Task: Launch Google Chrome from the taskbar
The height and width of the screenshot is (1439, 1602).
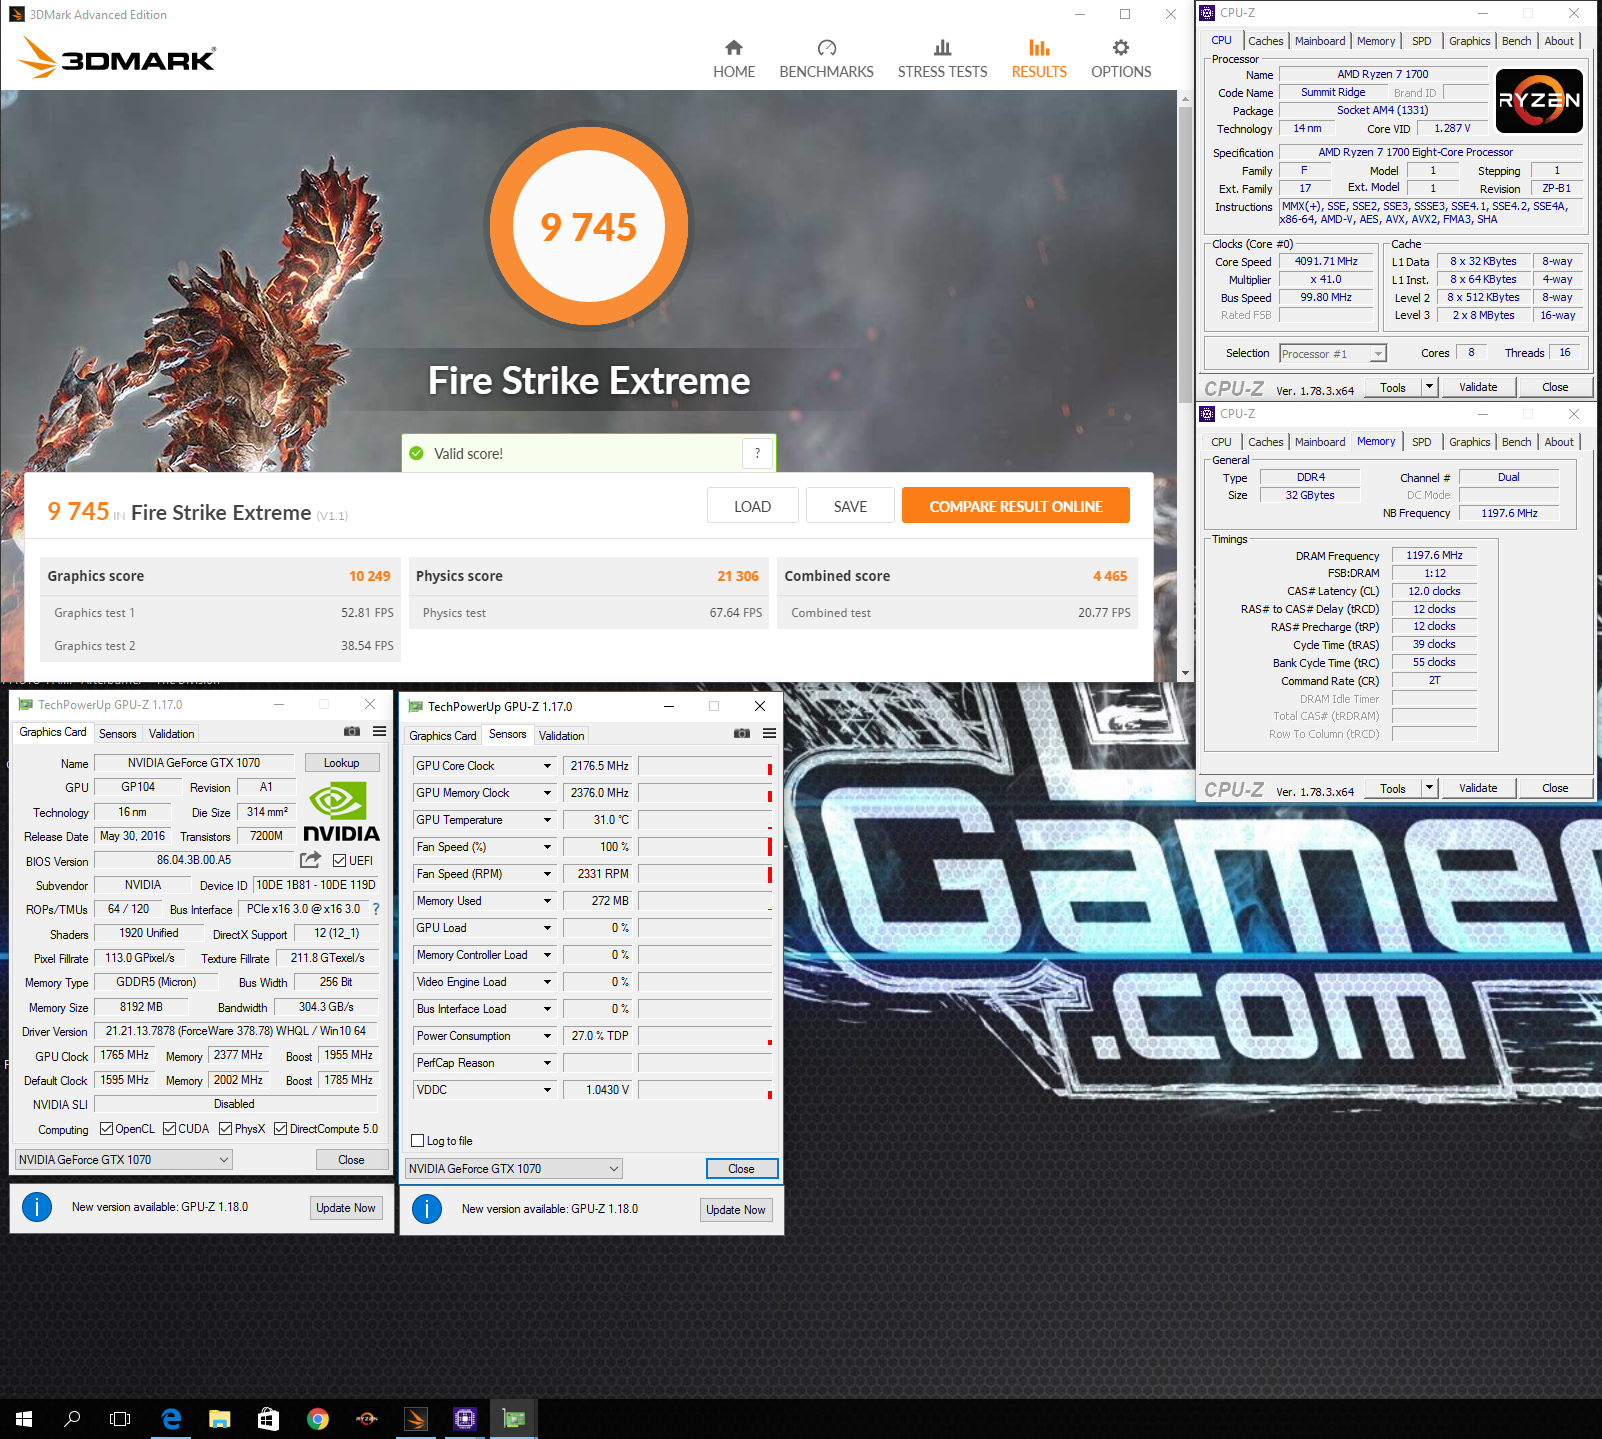Action: [317, 1418]
